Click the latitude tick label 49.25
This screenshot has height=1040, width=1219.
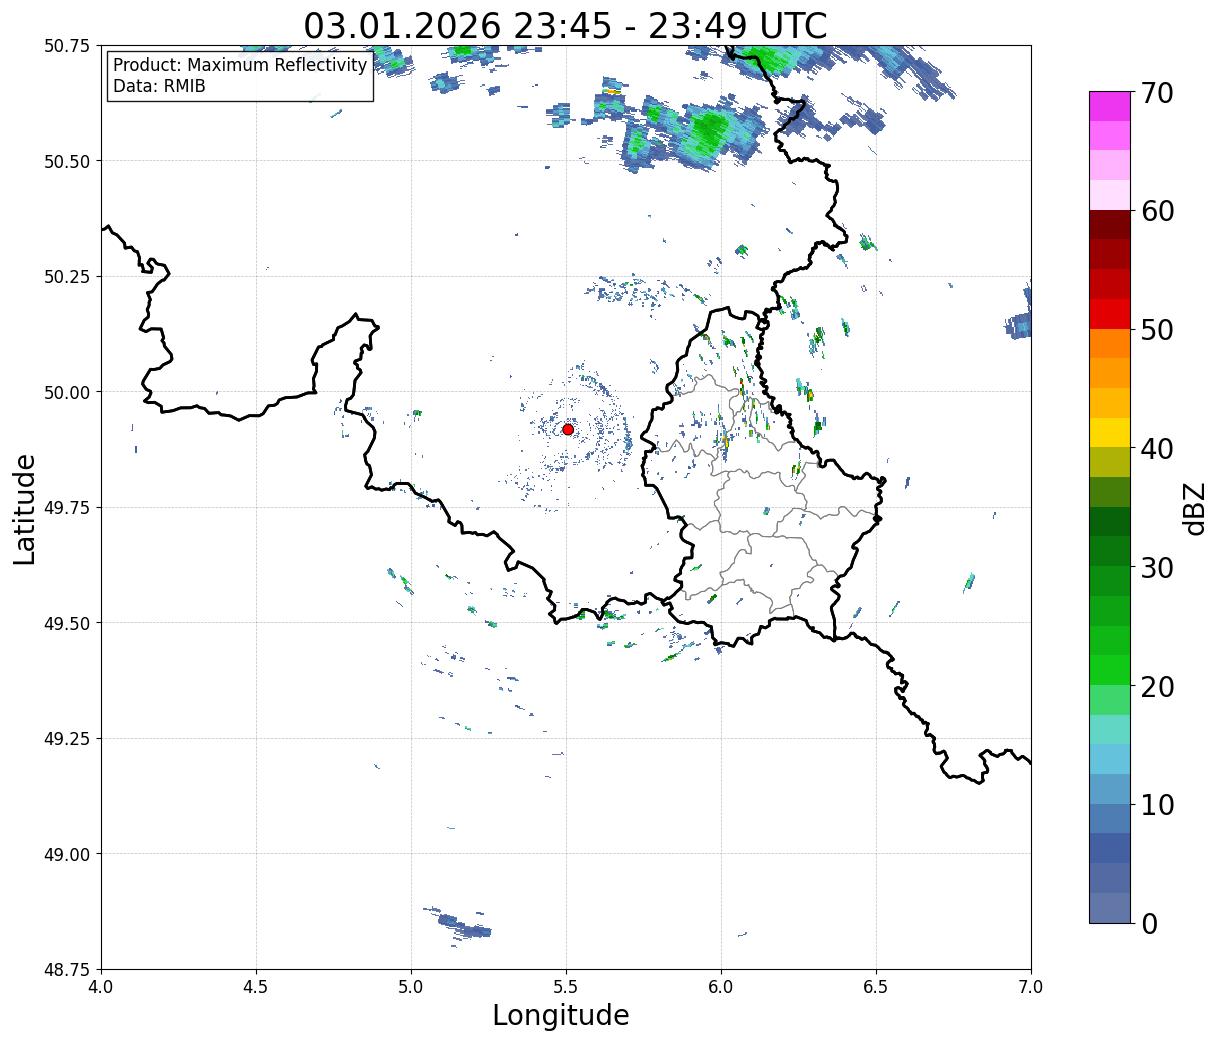(66, 739)
